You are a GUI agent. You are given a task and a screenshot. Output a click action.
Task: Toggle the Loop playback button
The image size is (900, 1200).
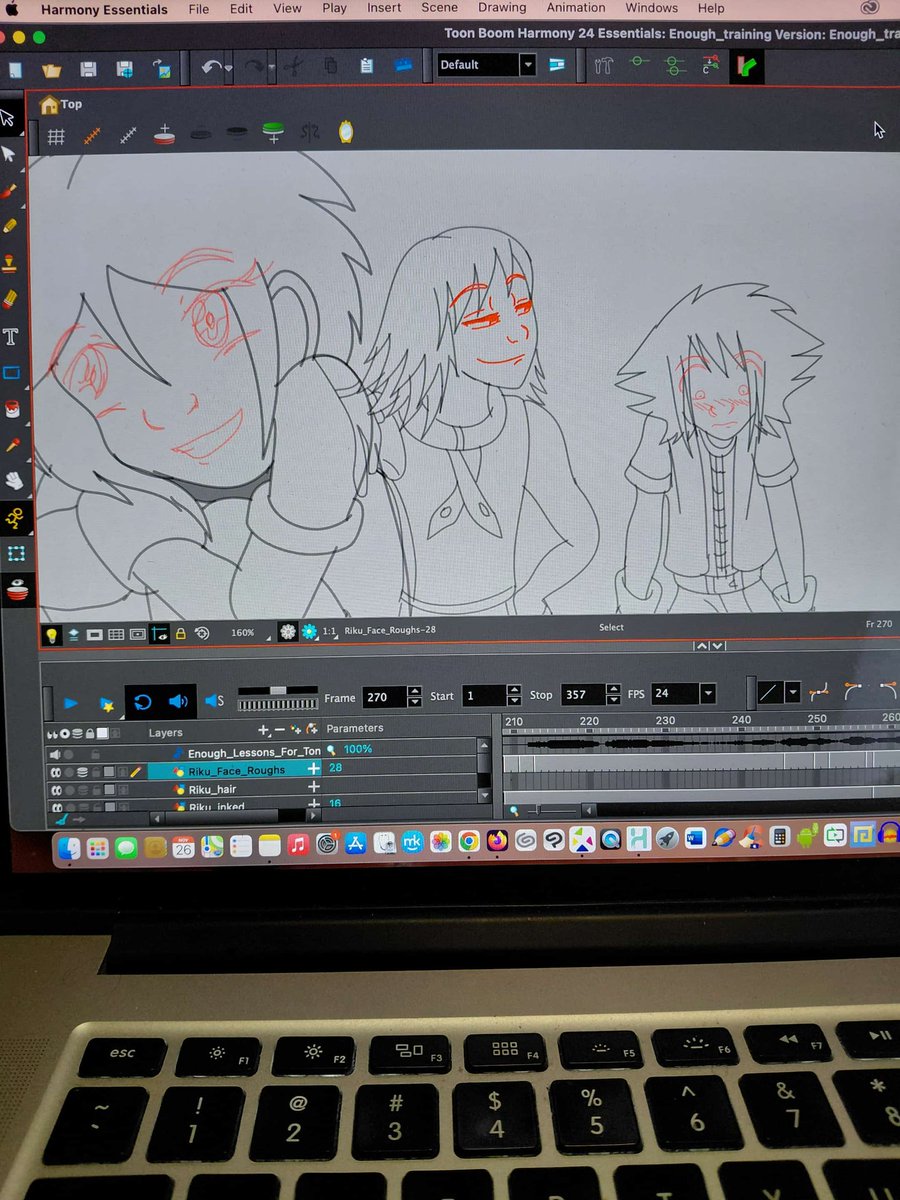pos(142,702)
